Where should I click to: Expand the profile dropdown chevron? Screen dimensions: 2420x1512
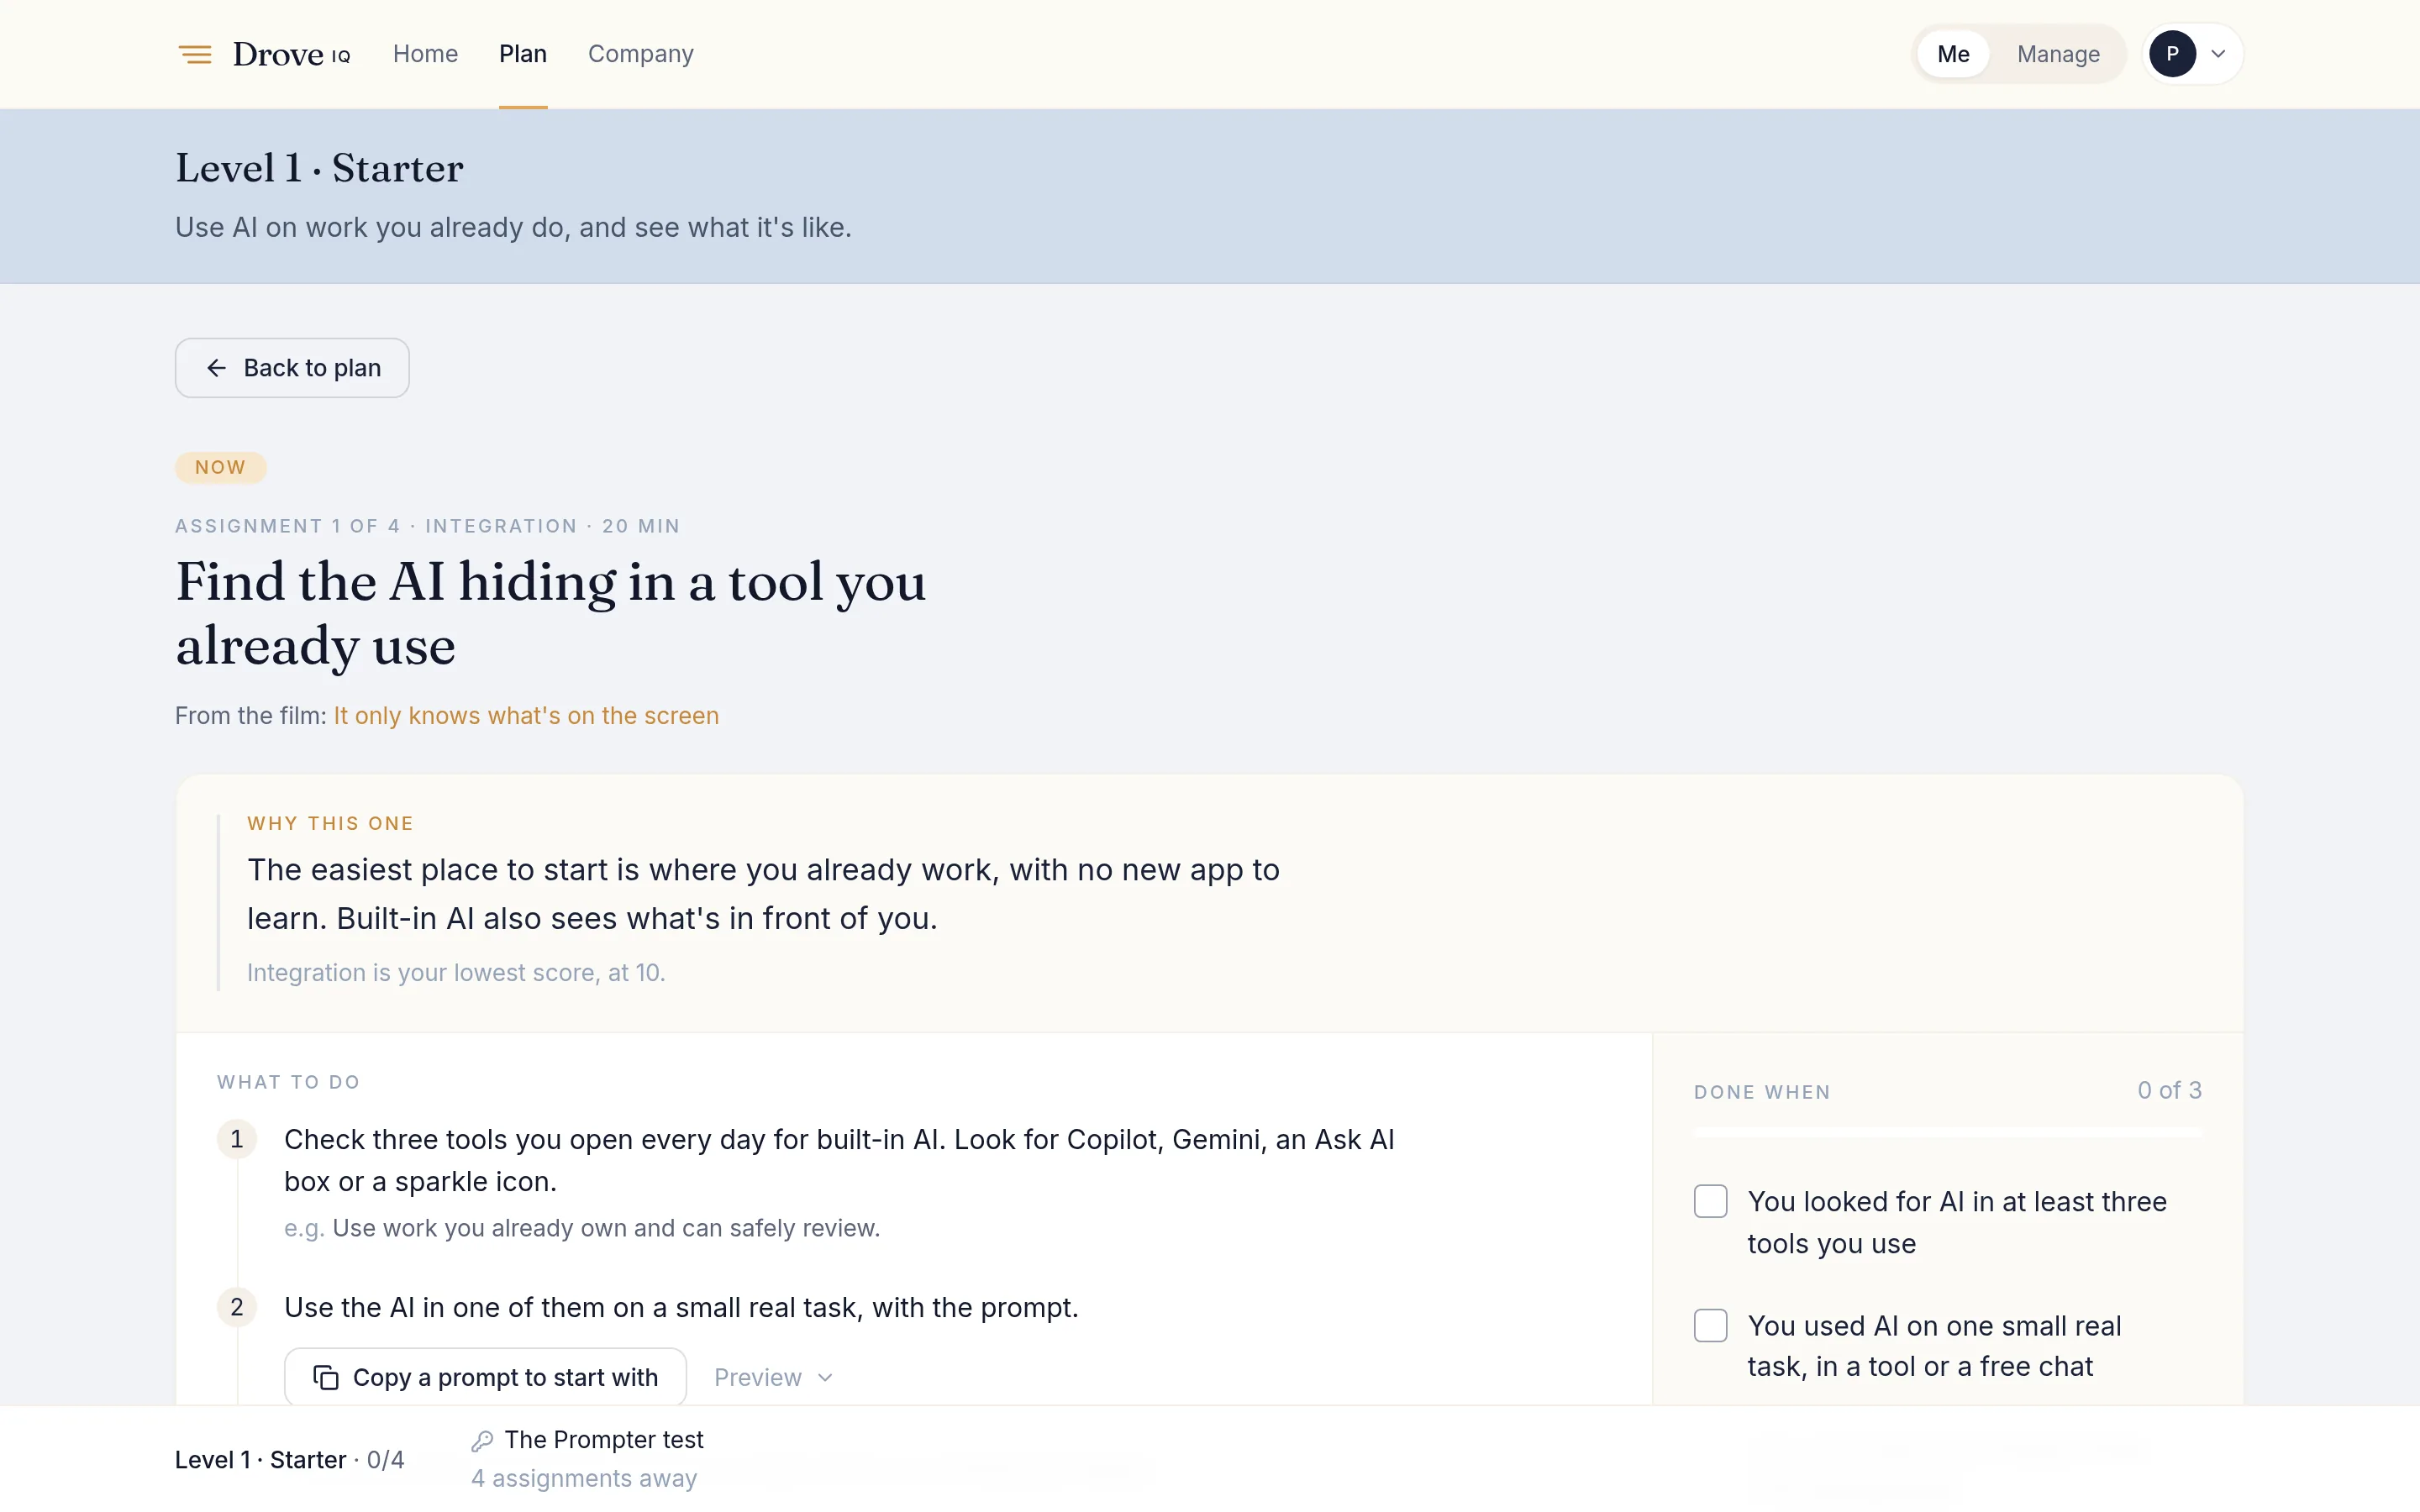[2218, 54]
